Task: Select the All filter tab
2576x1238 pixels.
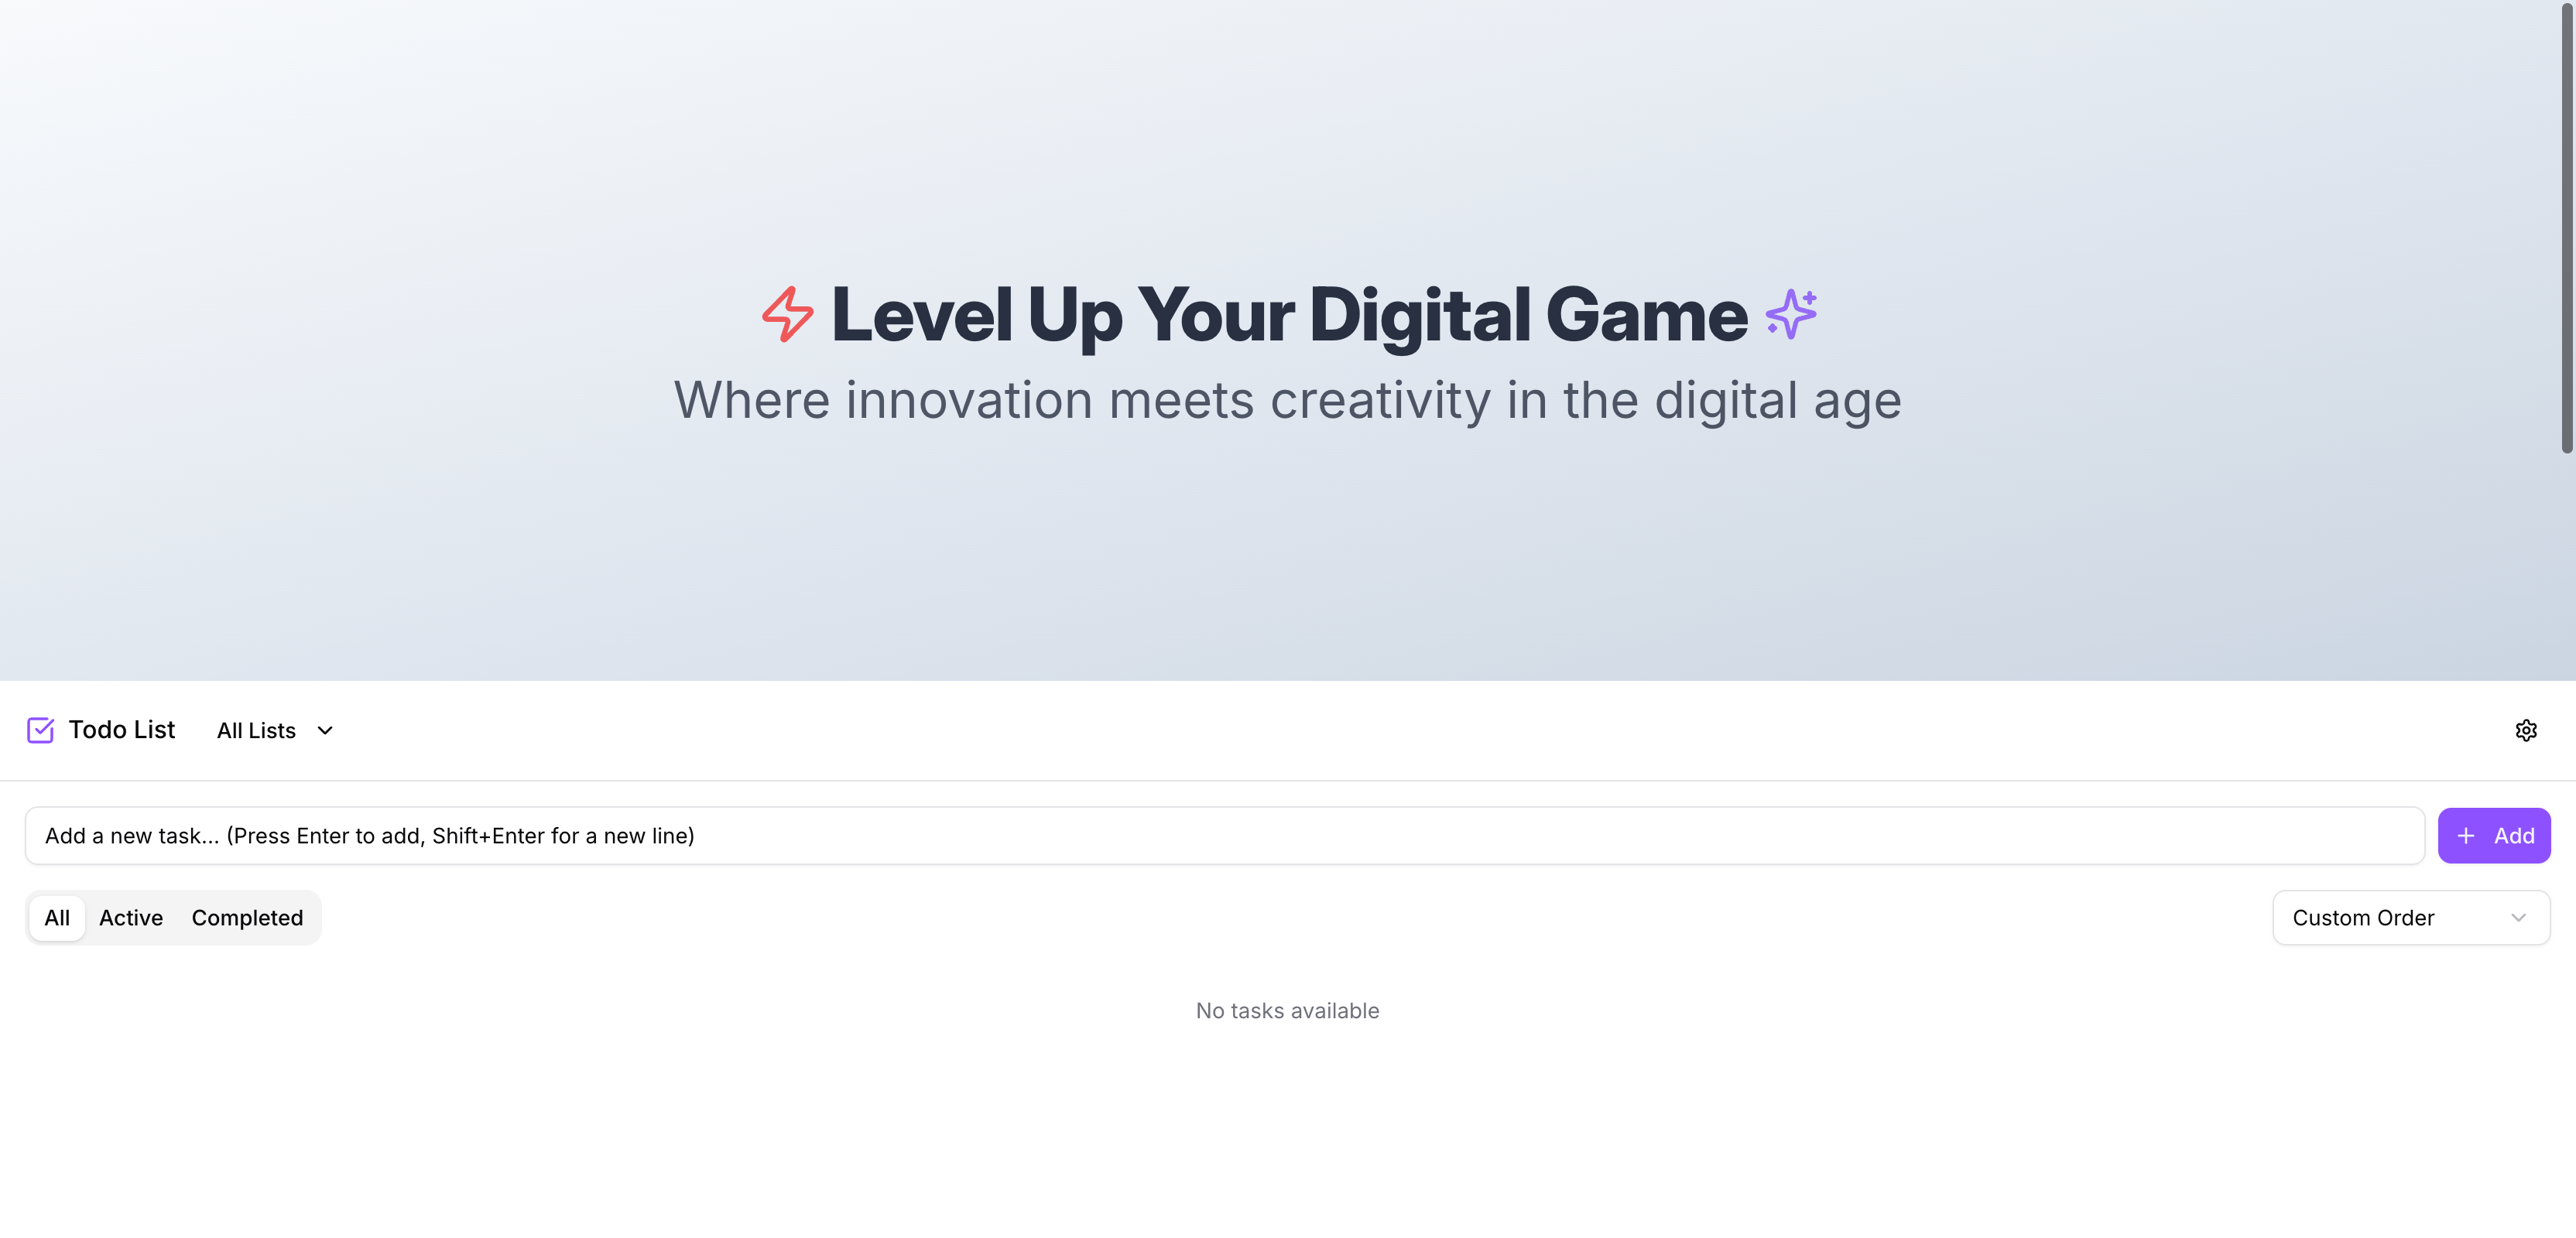Action: [57, 918]
